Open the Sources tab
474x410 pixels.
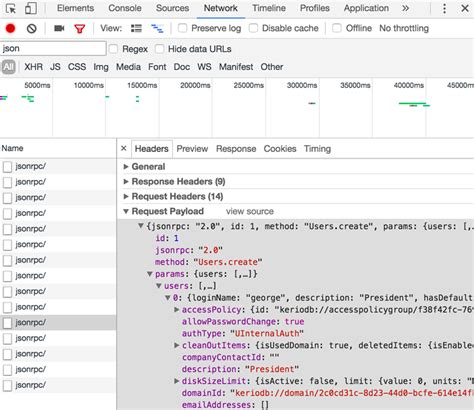pos(172,8)
